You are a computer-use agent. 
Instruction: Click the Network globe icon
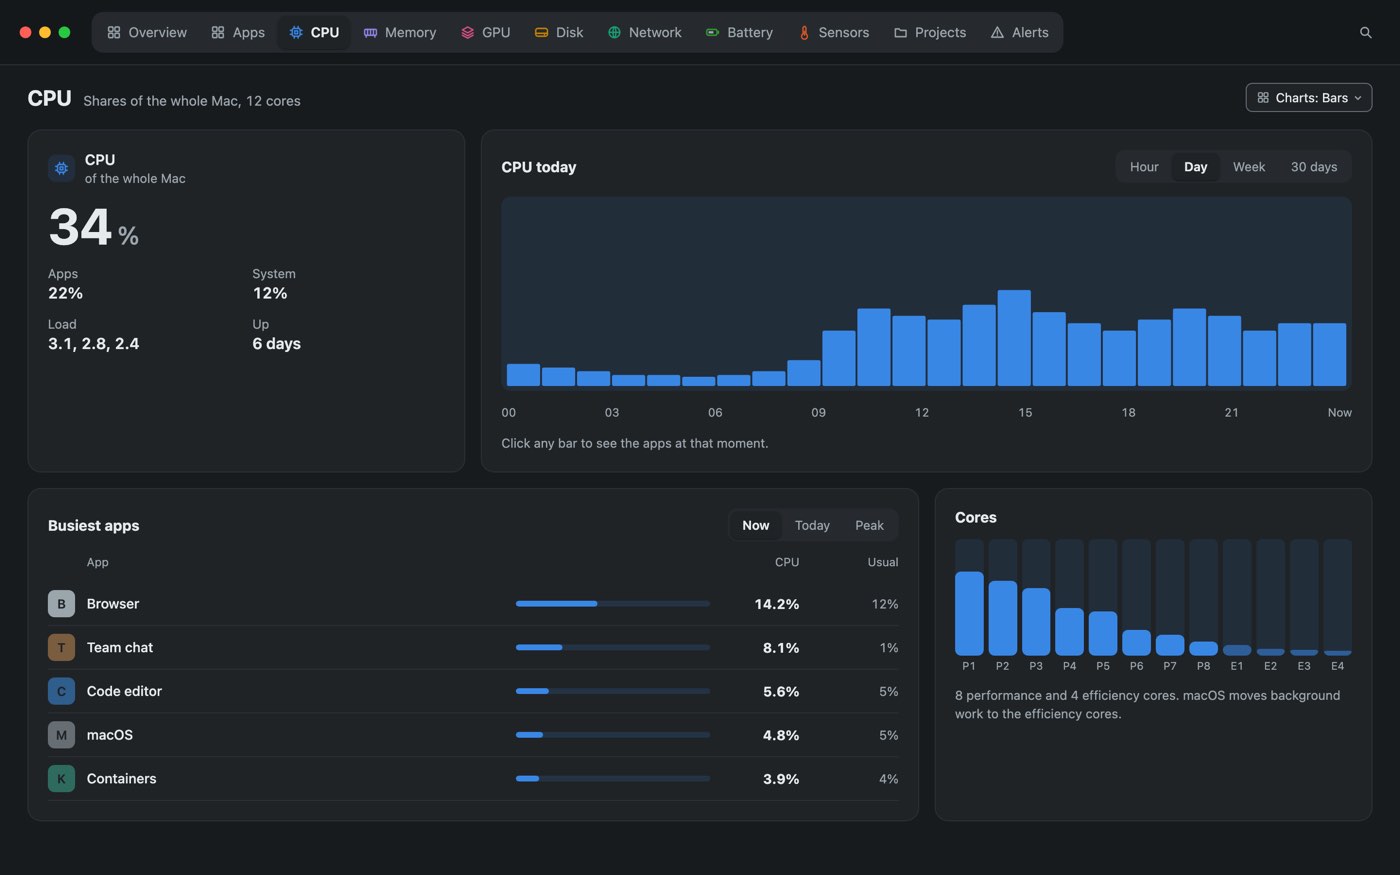614,32
